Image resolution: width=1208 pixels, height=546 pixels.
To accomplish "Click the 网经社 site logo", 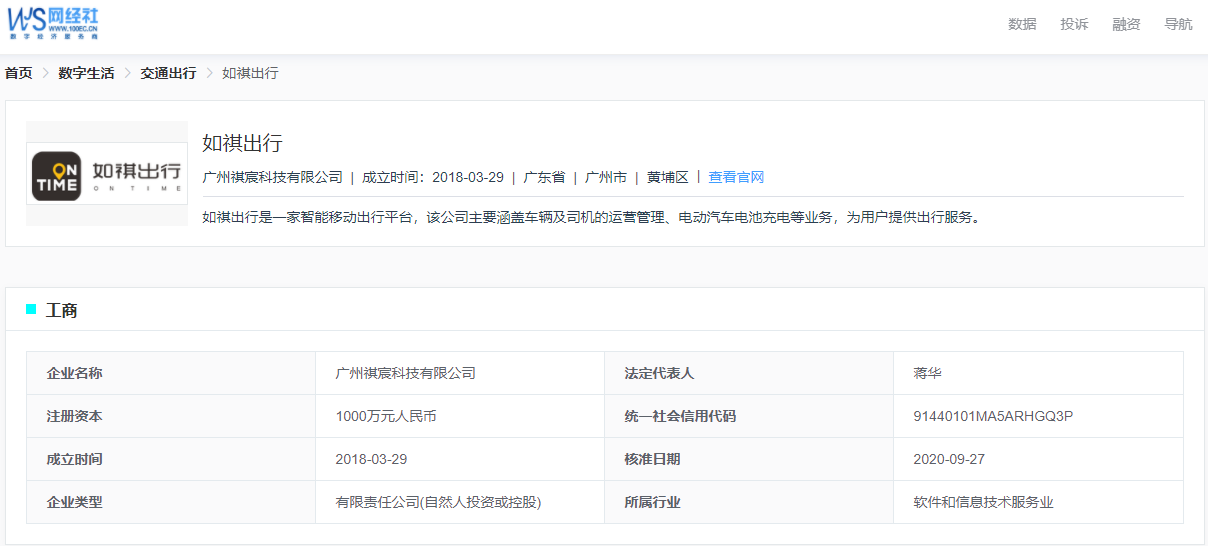I will coord(53,22).
